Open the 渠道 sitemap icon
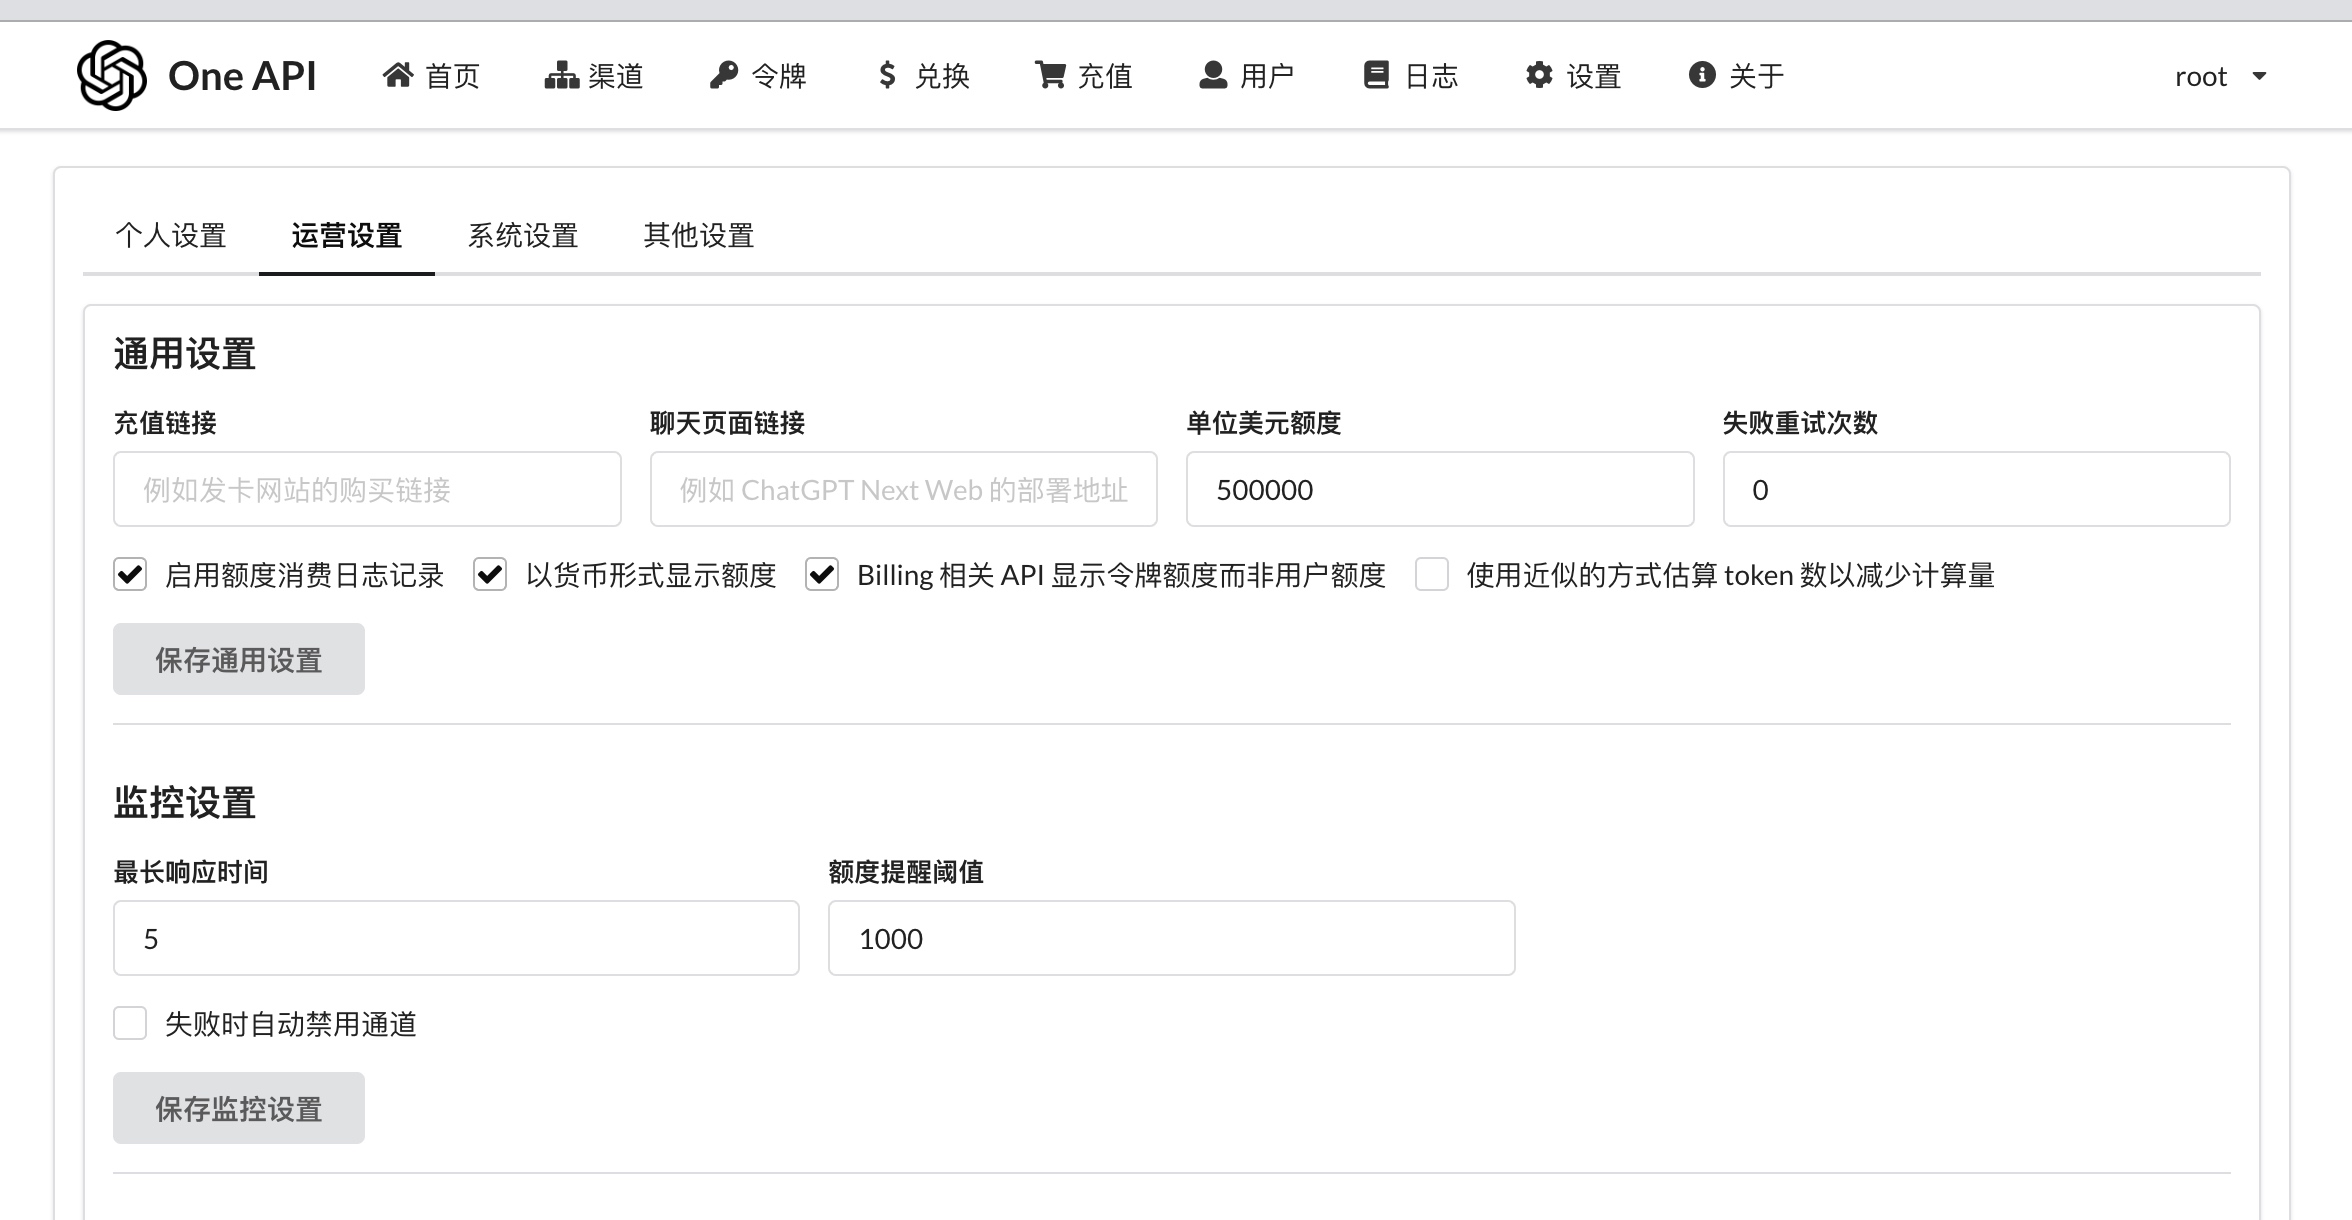The height and width of the screenshot is (1220, 2352). pos(562,75)
